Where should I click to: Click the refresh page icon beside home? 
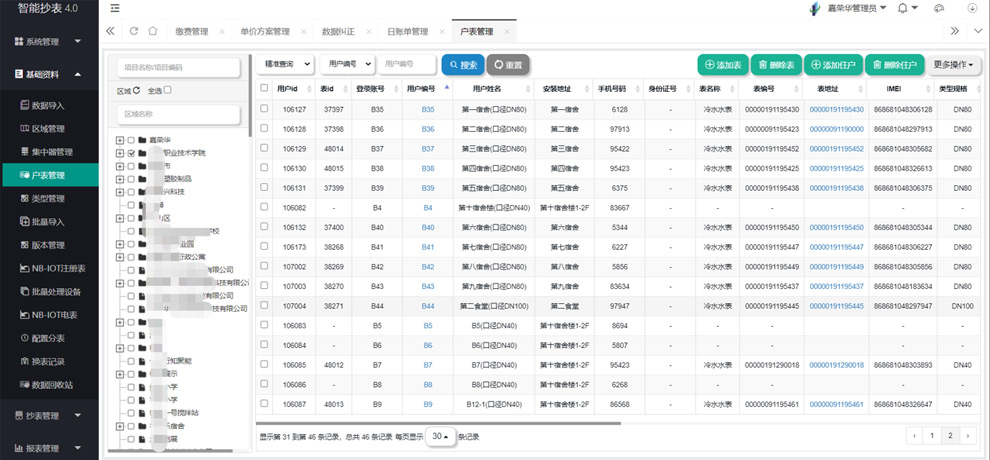point(132,31)
